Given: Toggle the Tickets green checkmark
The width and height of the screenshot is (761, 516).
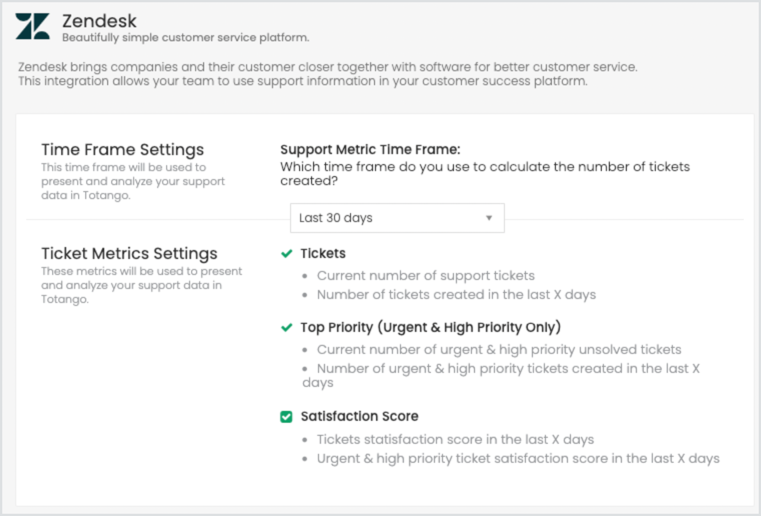Looking at the screenshot, I should click(x=287, y=253).
